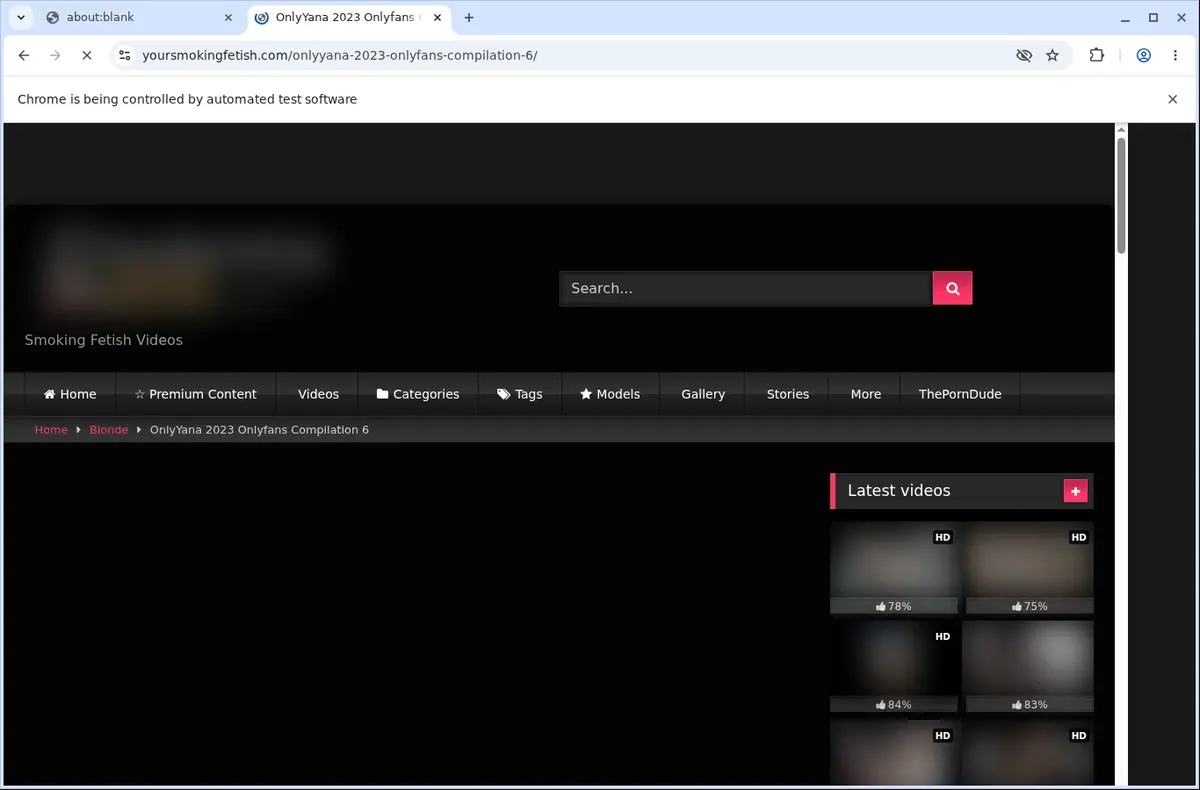Click the page vertical scrollbar thumb

(1122, 195)
